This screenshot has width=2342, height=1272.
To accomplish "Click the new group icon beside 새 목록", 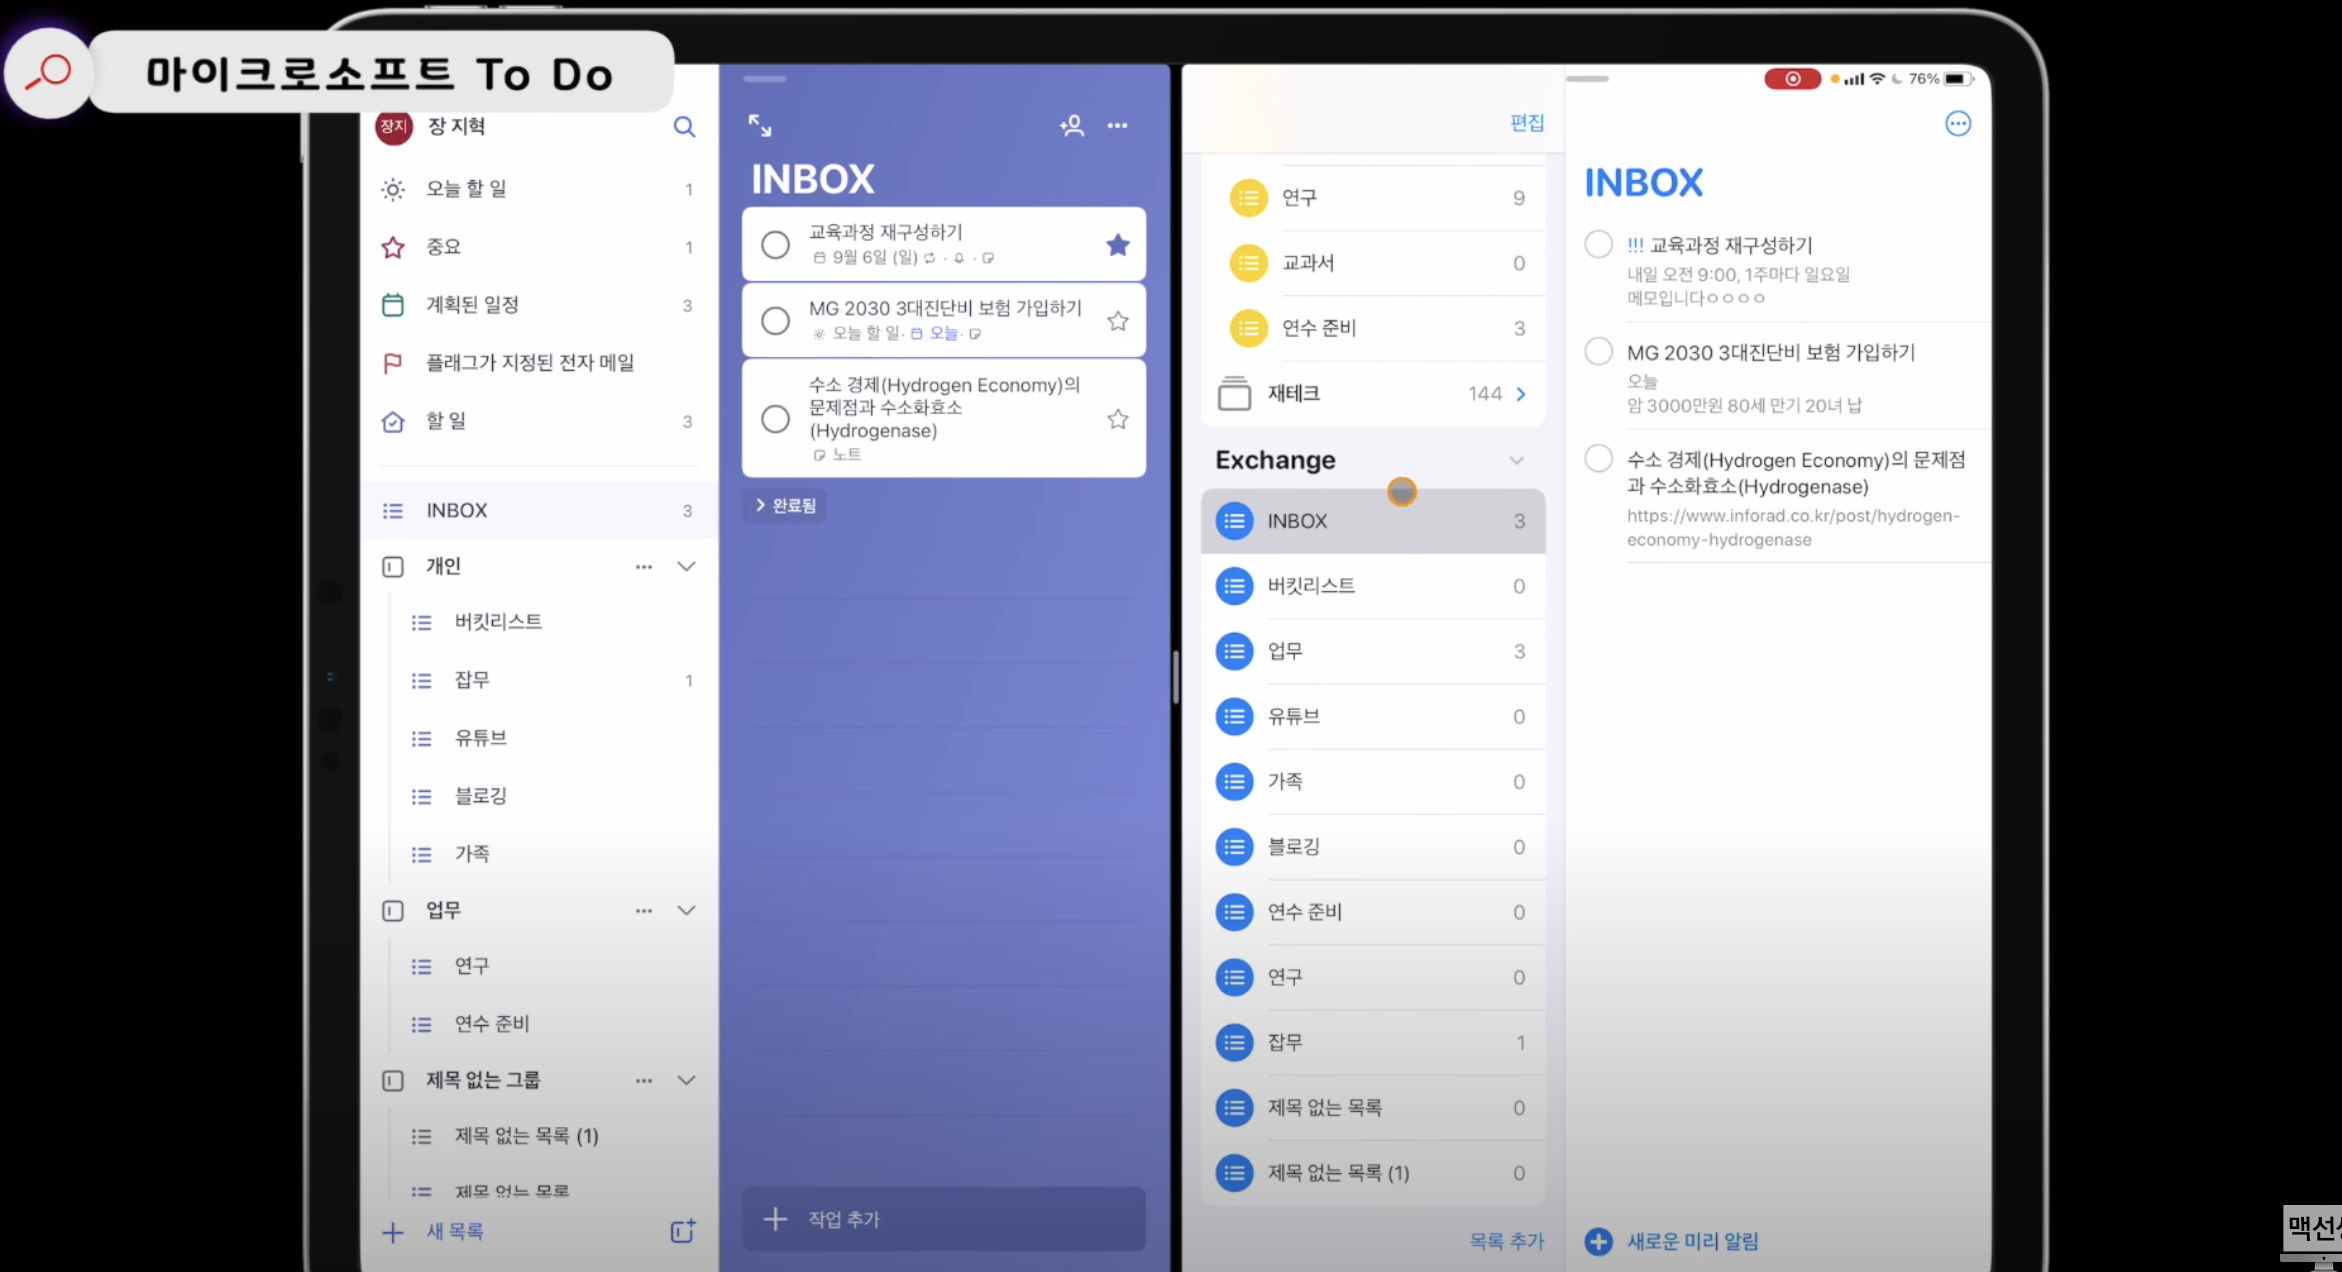I will point(682,1231).
